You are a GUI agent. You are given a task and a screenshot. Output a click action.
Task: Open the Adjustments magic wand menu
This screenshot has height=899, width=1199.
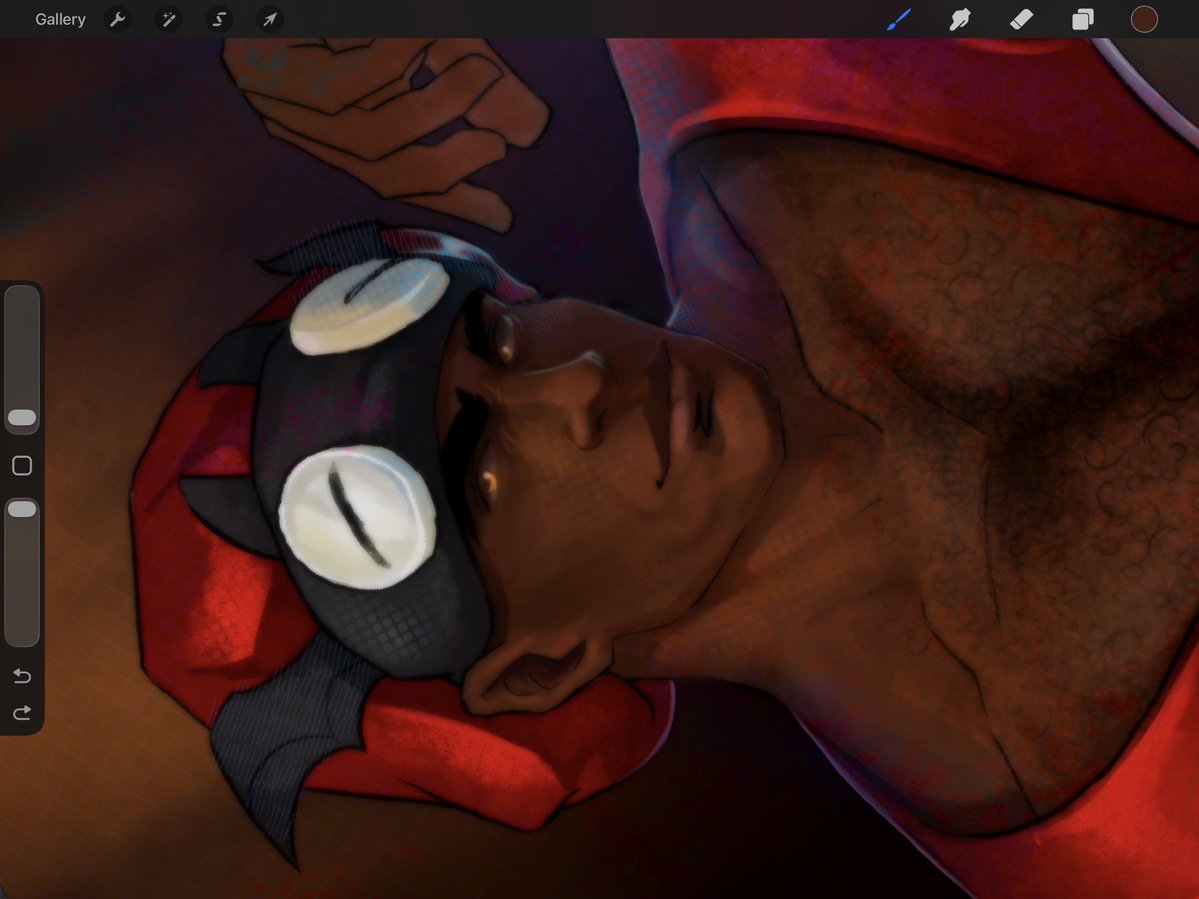168,19
